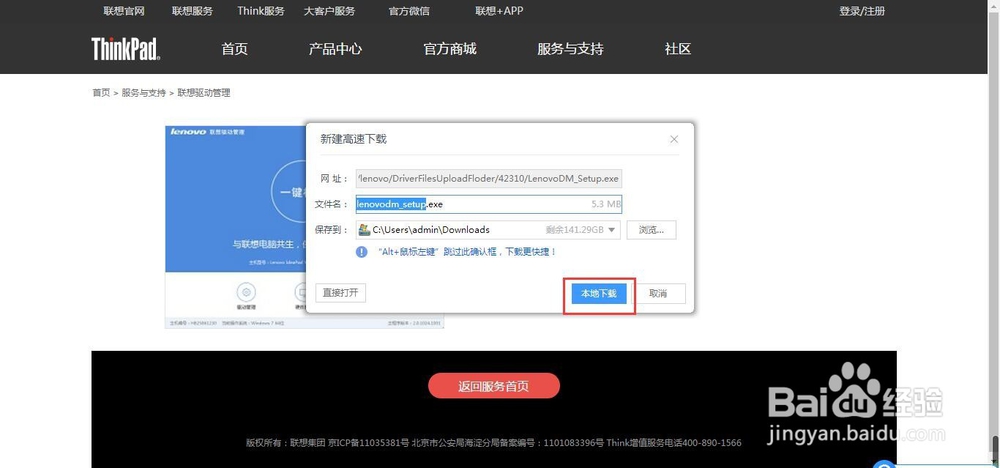This screenshot has width=1000, height=468.
Task: Click 服务与支持 in the breadcrumb
Action: pos(143,93)
